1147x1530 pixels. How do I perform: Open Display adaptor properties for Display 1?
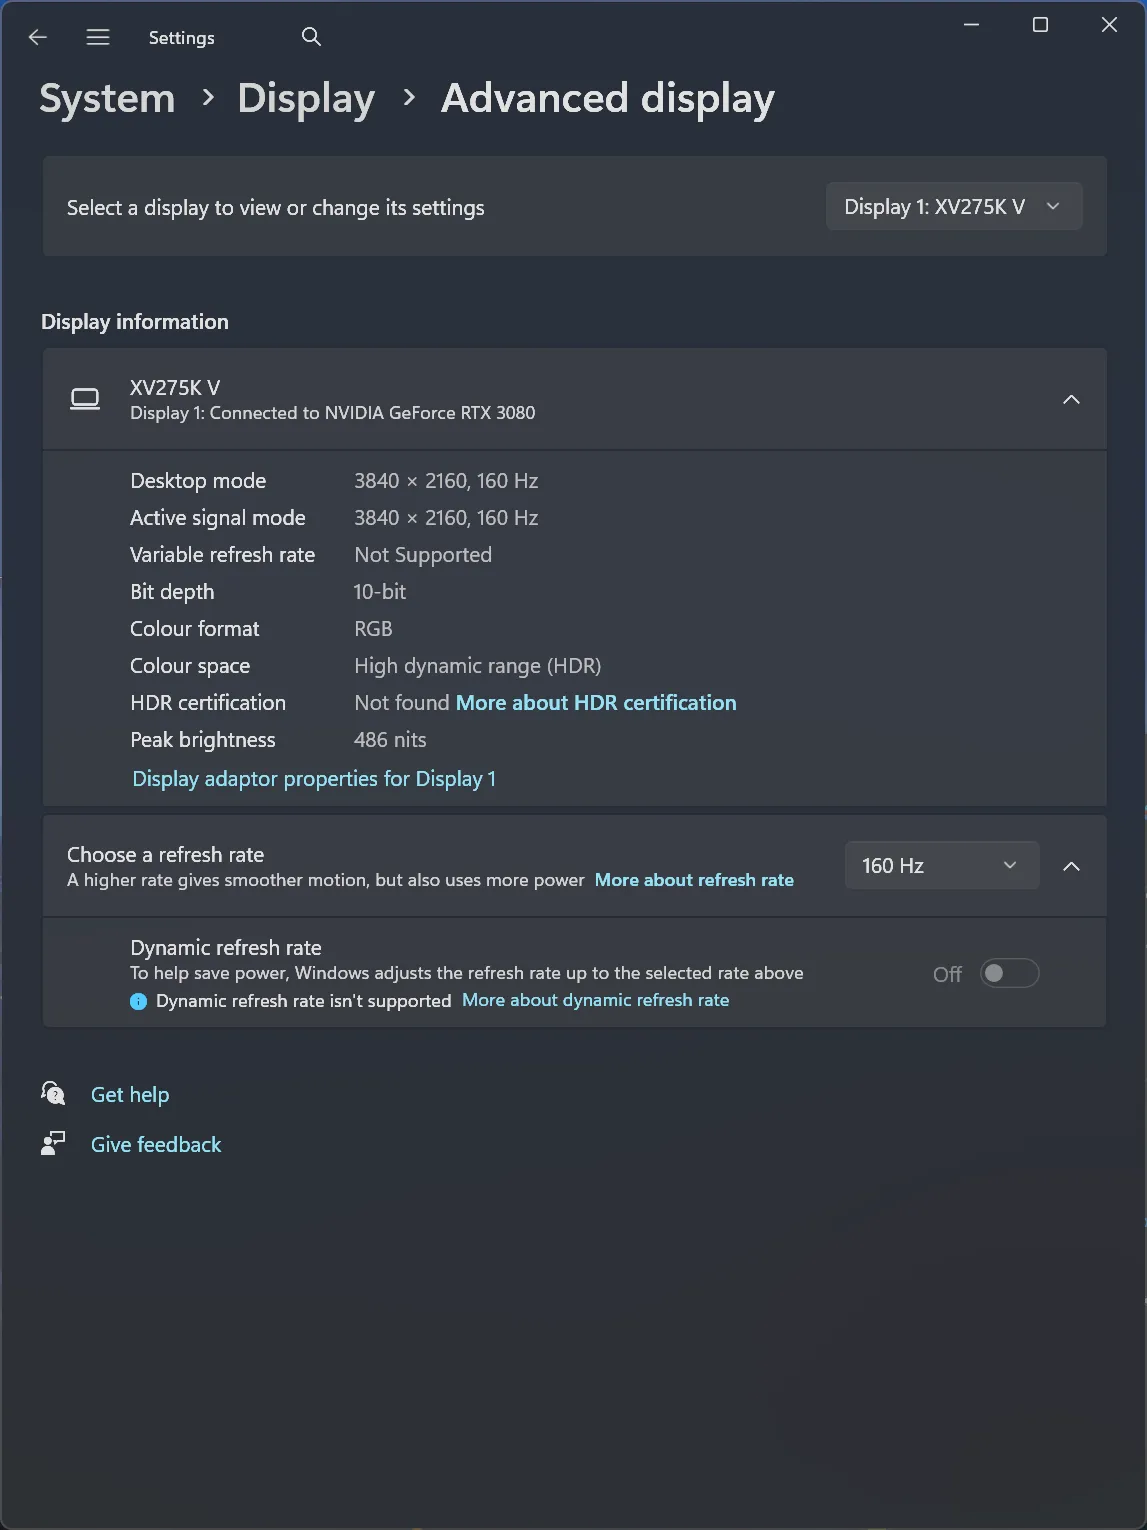pyautogui.click(x=314, y=779)
